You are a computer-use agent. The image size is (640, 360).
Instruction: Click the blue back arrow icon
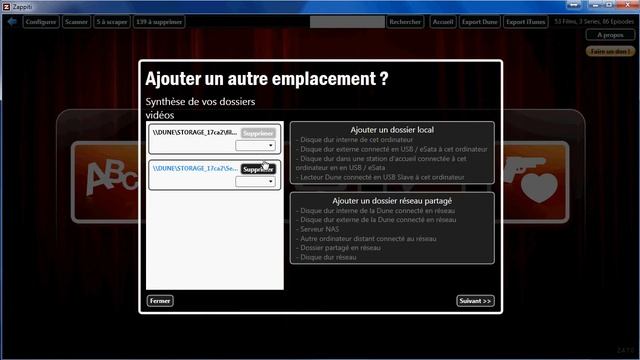pos(12,22)
